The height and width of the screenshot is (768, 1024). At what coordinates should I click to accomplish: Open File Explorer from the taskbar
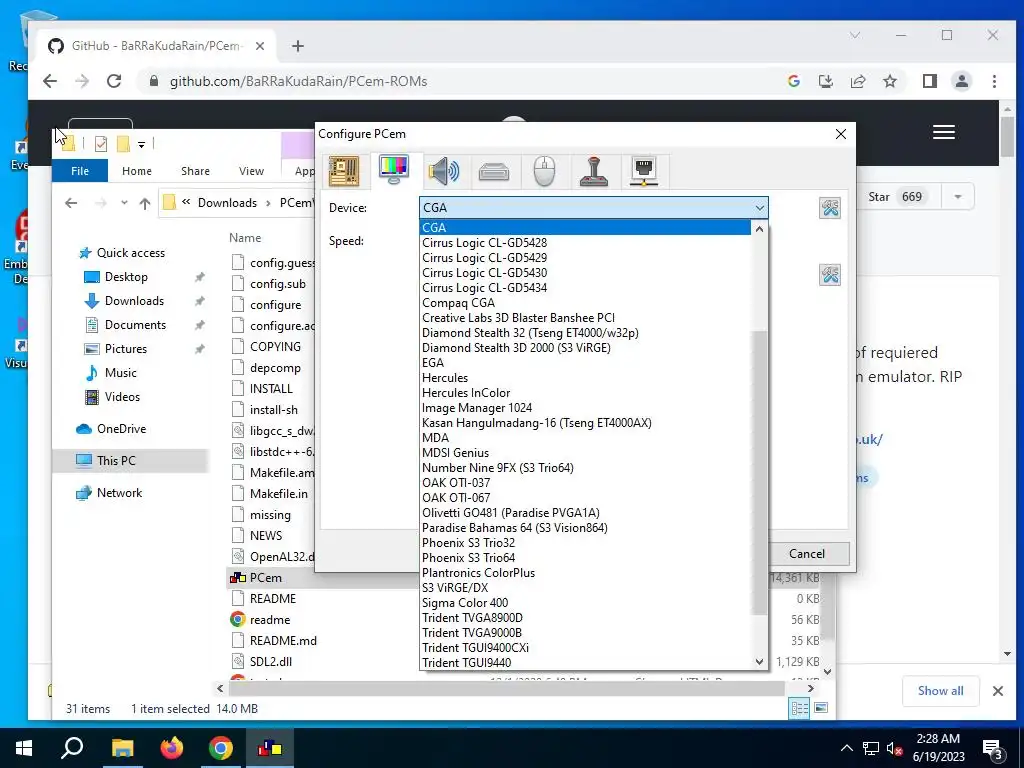[x=122, y=748]
